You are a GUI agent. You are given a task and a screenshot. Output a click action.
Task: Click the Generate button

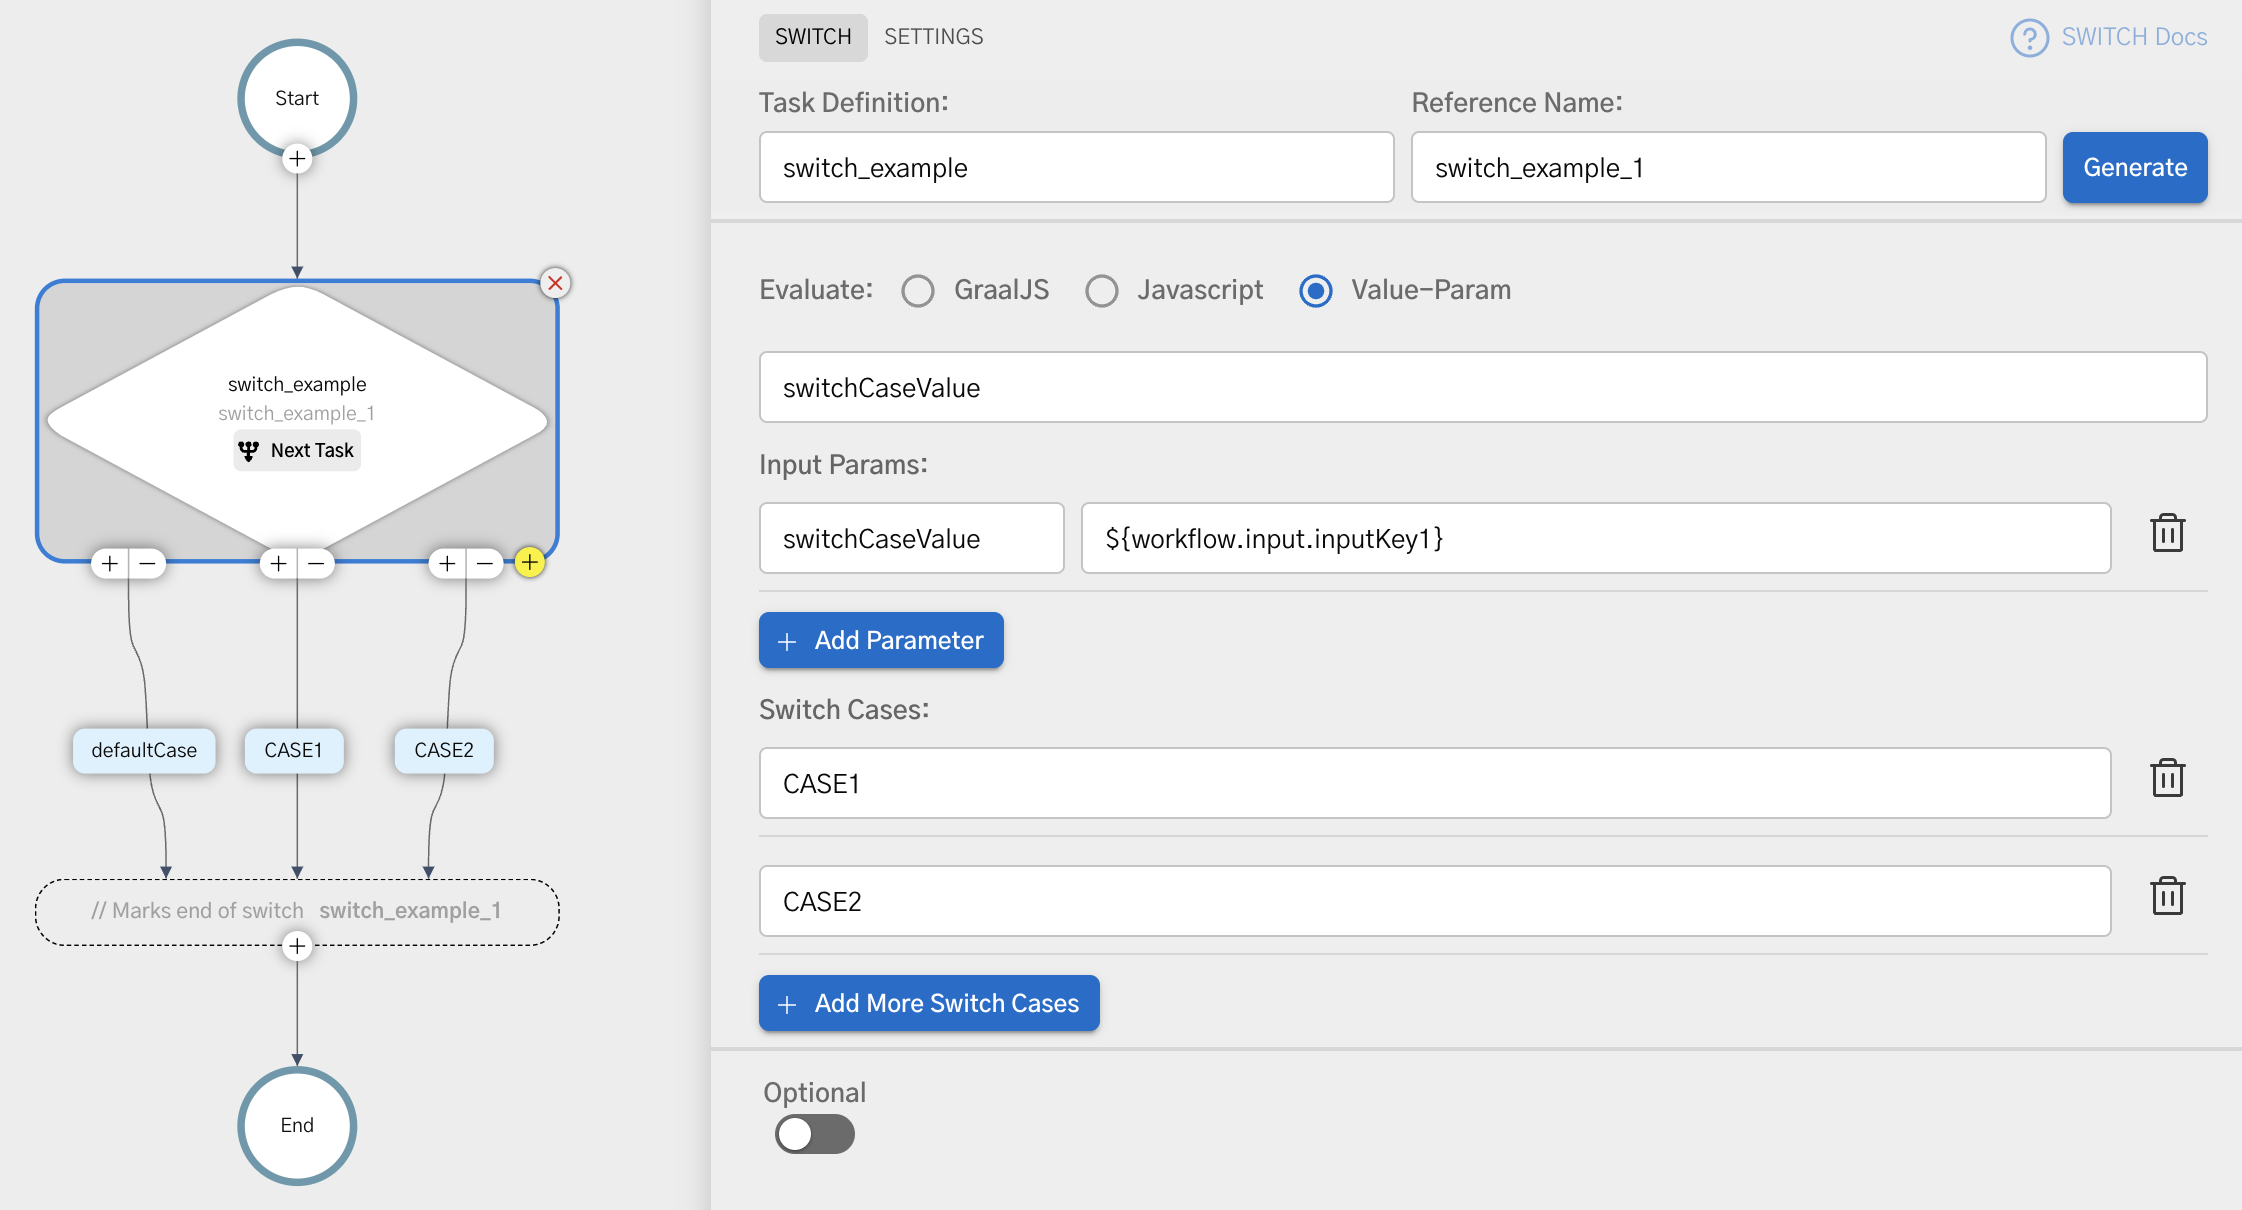point(2134,168)
